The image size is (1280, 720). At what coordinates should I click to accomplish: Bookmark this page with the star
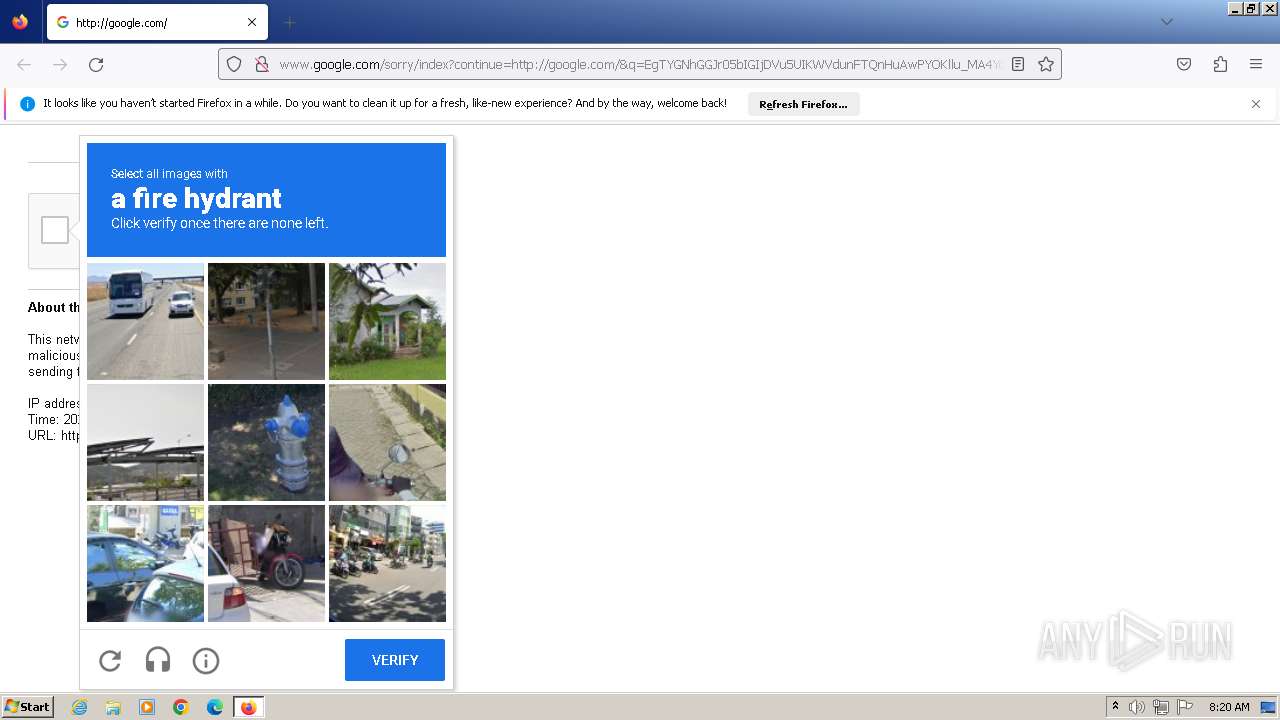(1046, 64)
